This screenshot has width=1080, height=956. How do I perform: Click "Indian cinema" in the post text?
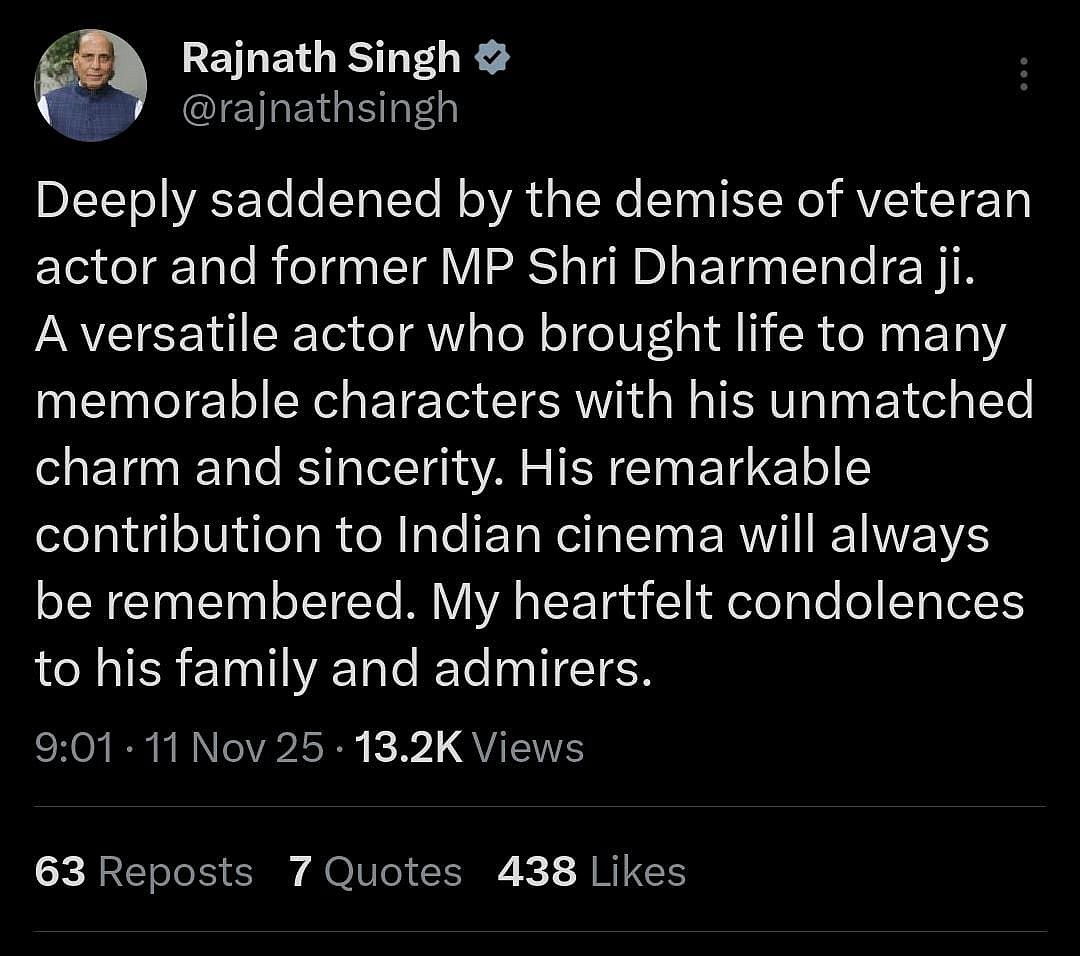560,536
